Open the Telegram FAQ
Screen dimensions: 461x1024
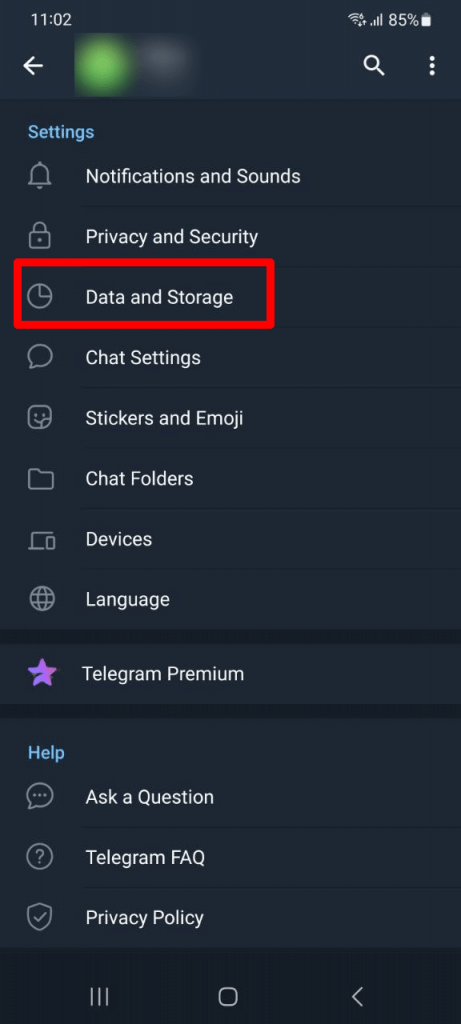[x=230, y=857]
